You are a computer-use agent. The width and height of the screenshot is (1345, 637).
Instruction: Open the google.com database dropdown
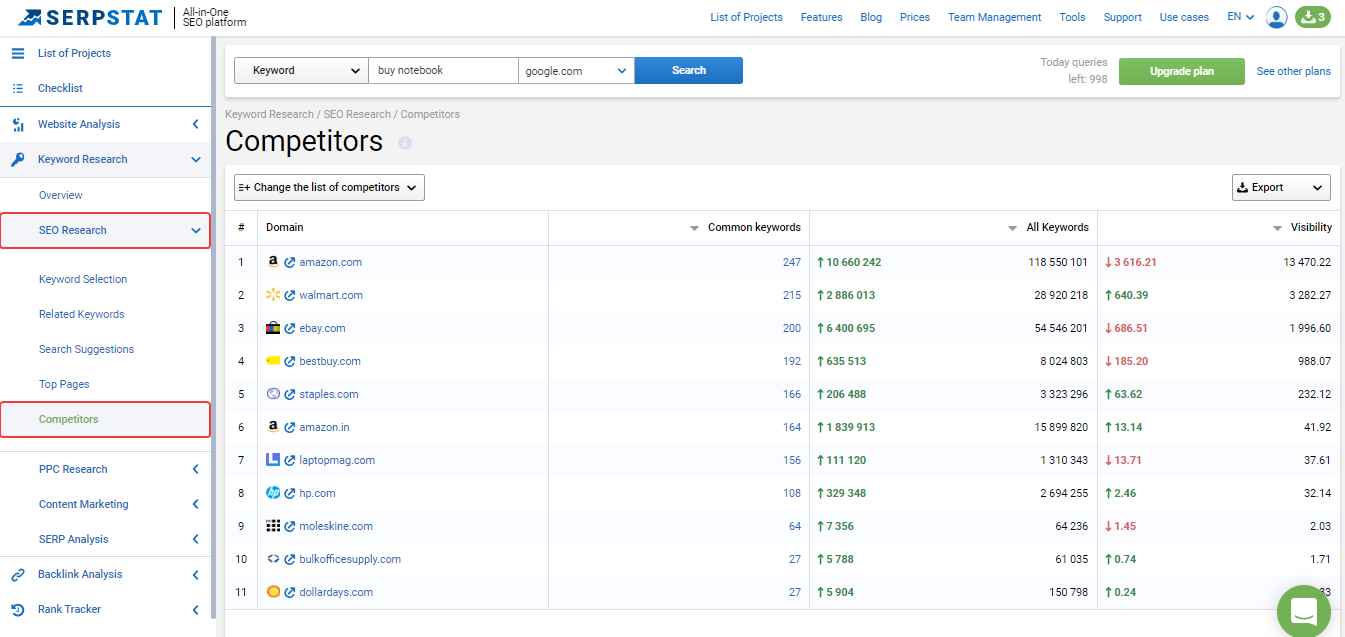pyautogui.click(x=576, y=70)
